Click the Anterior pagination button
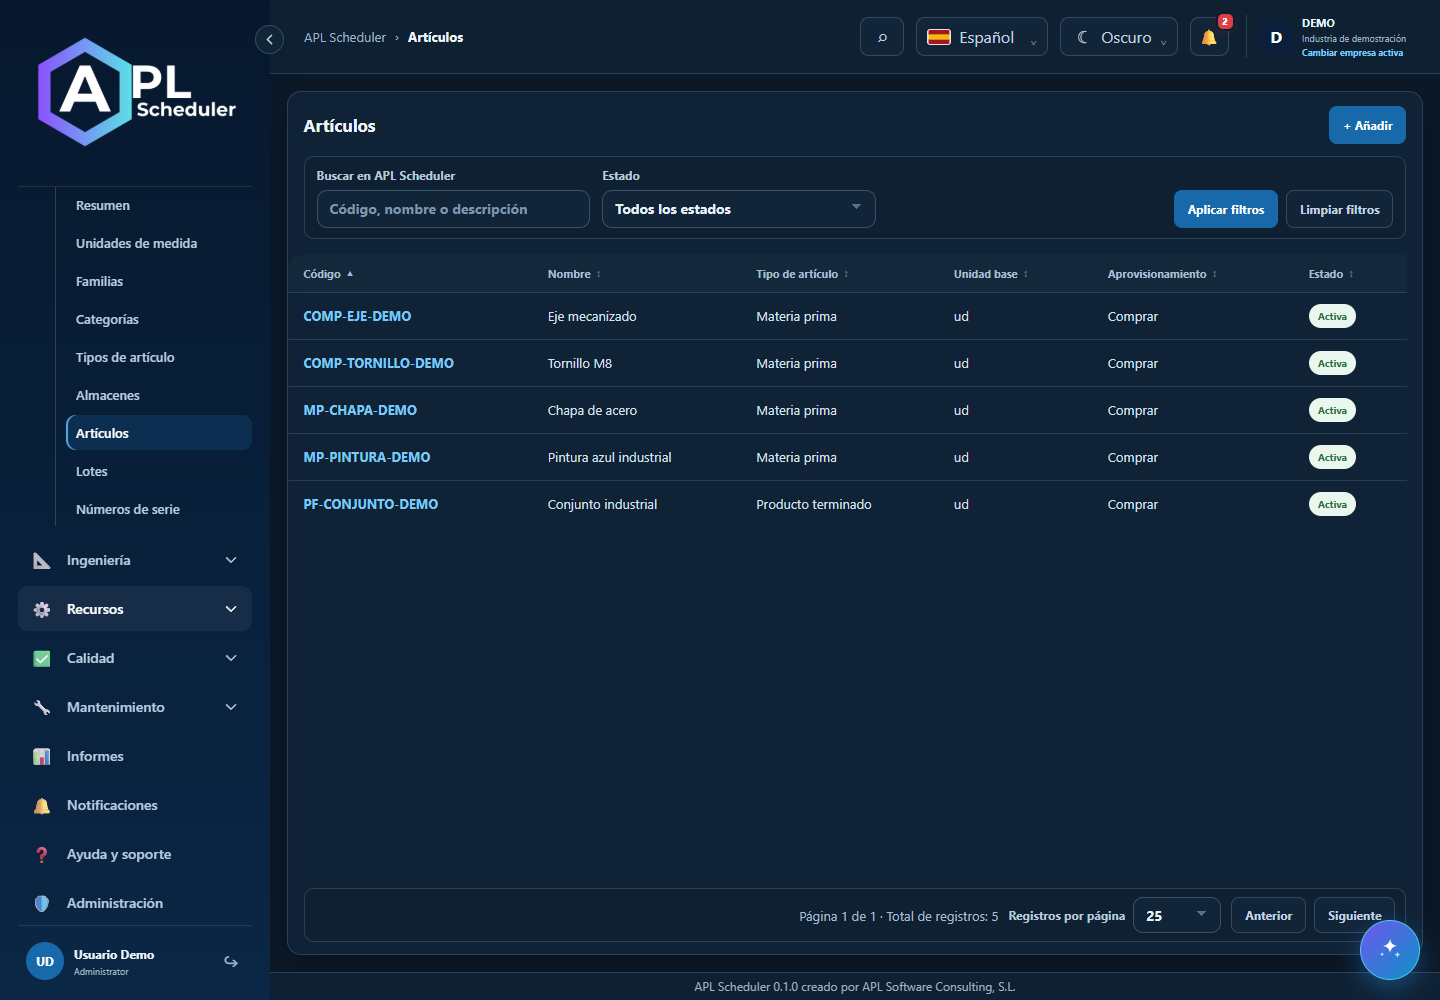 point(1268,916)
